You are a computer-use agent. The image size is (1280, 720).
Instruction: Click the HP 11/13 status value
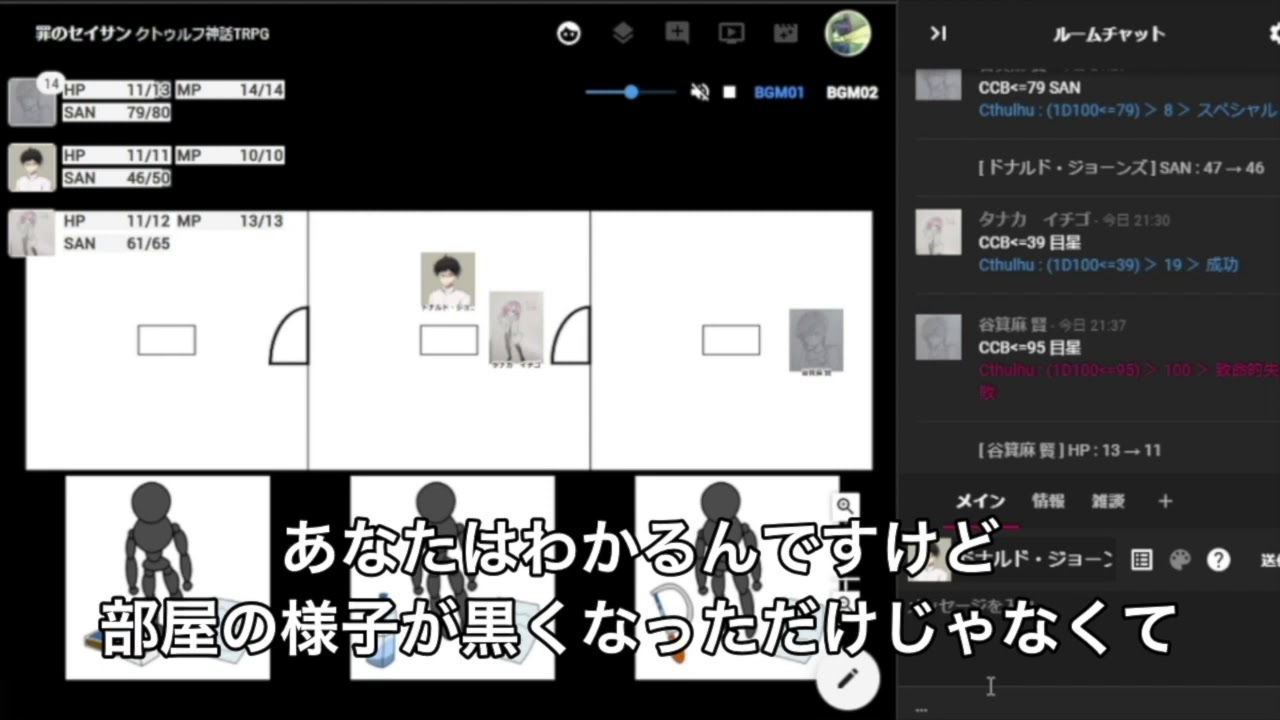tap(117, 90)
